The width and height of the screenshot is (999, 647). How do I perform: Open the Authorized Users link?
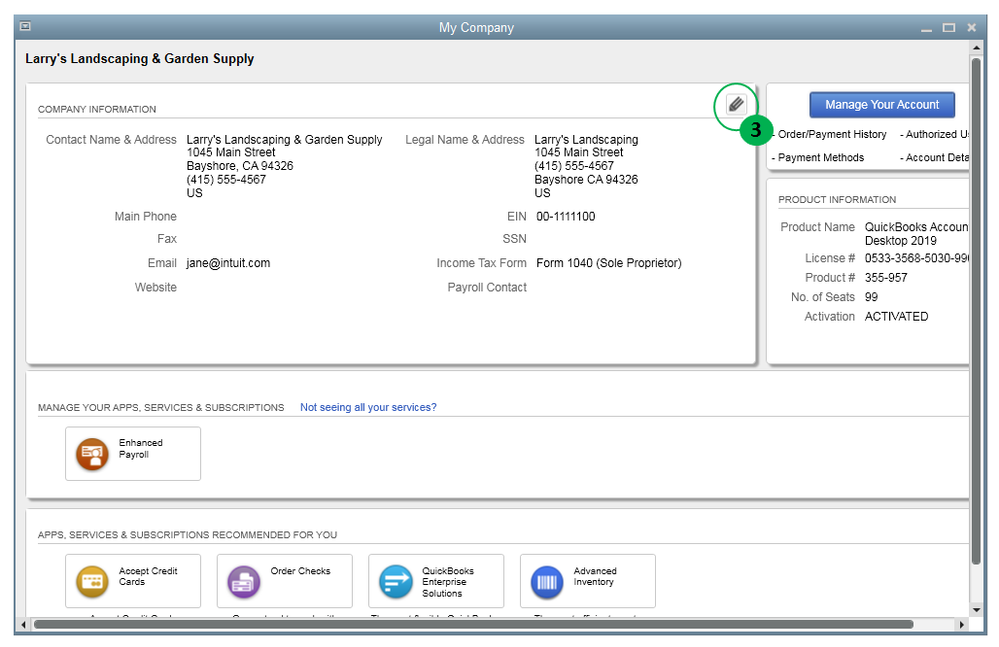[937, 134]
